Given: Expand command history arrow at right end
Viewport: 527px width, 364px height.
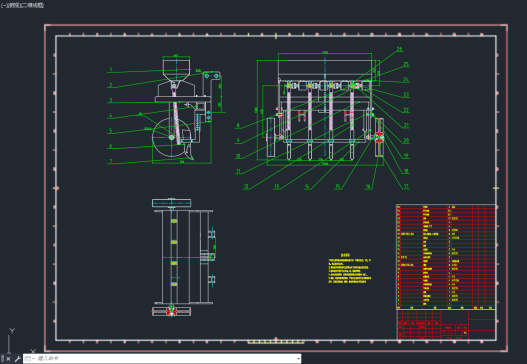Looking at the screenshot, I should (x=298, y=359).
